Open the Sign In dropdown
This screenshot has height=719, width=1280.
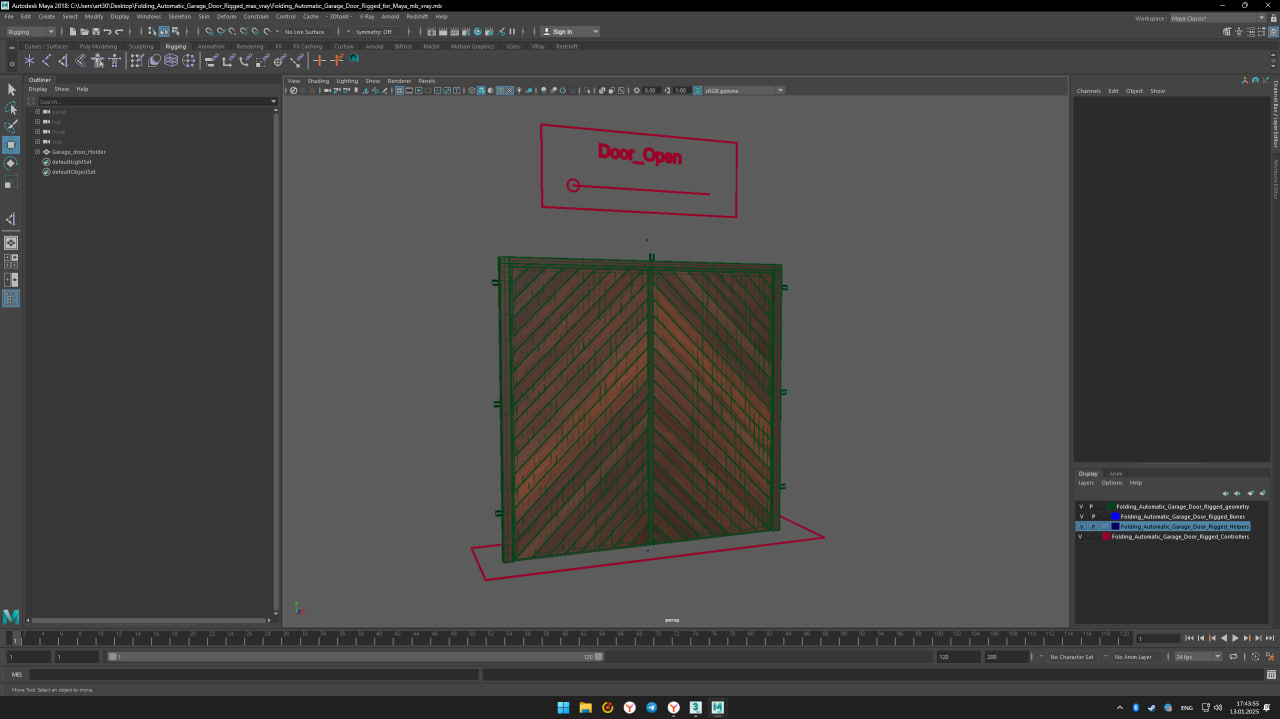[570, 32]
